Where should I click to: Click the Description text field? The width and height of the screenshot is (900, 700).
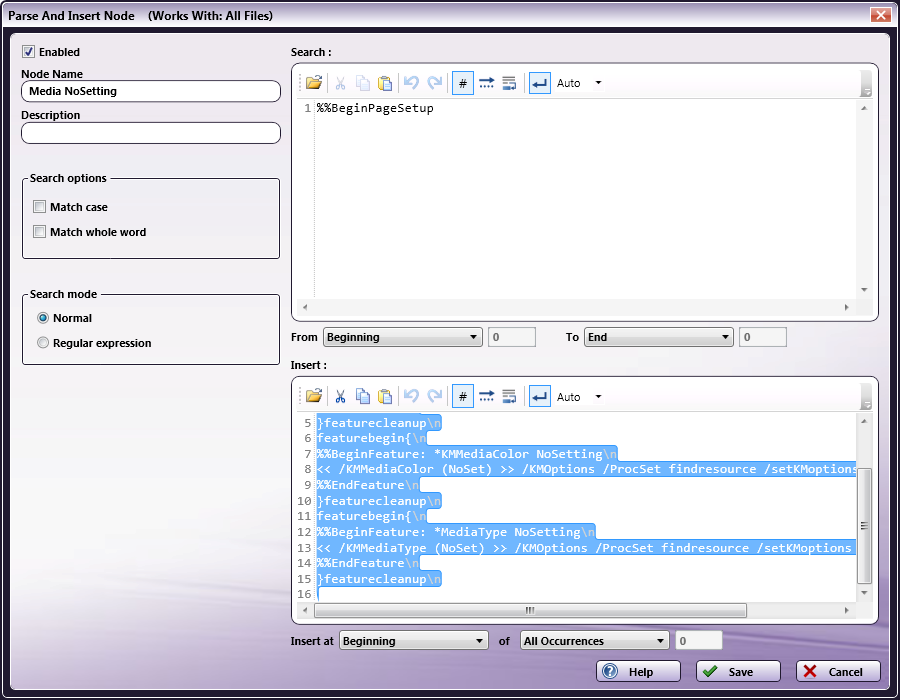tap(150, 133)
